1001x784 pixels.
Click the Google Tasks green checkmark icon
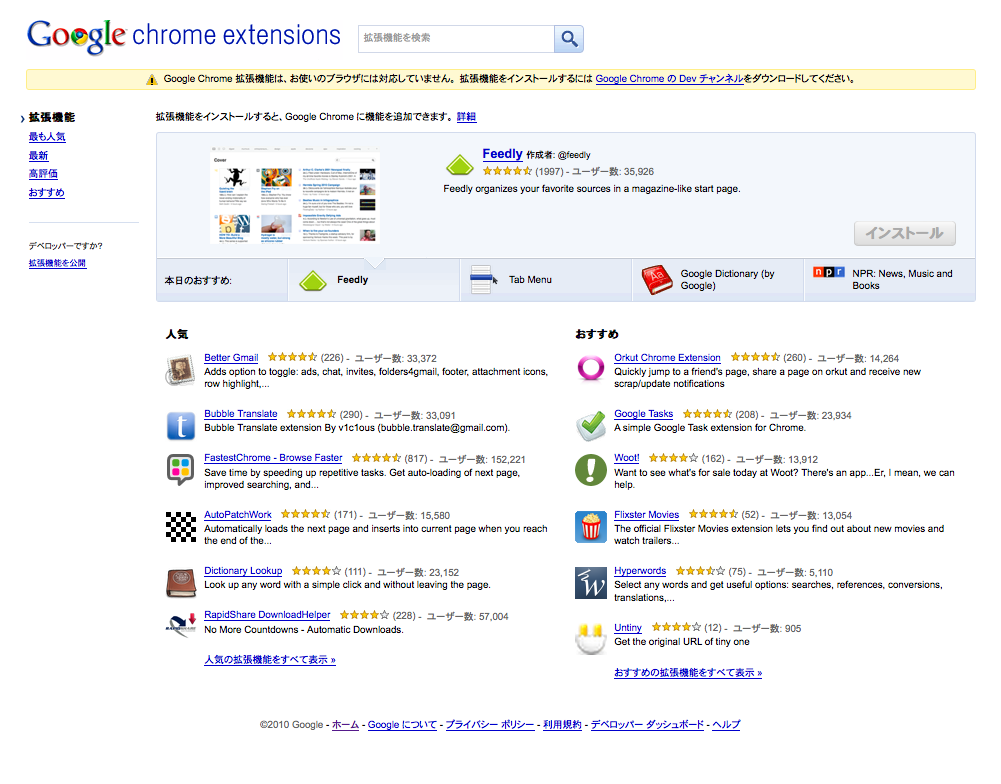coord(591,426)
